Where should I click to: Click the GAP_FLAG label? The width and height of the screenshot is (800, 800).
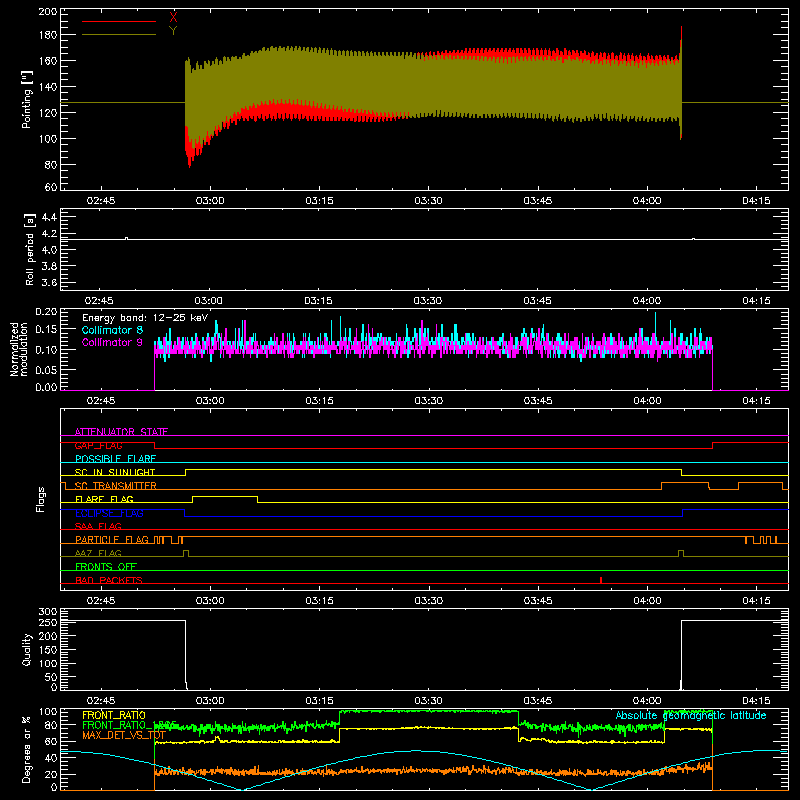point(98,445)
